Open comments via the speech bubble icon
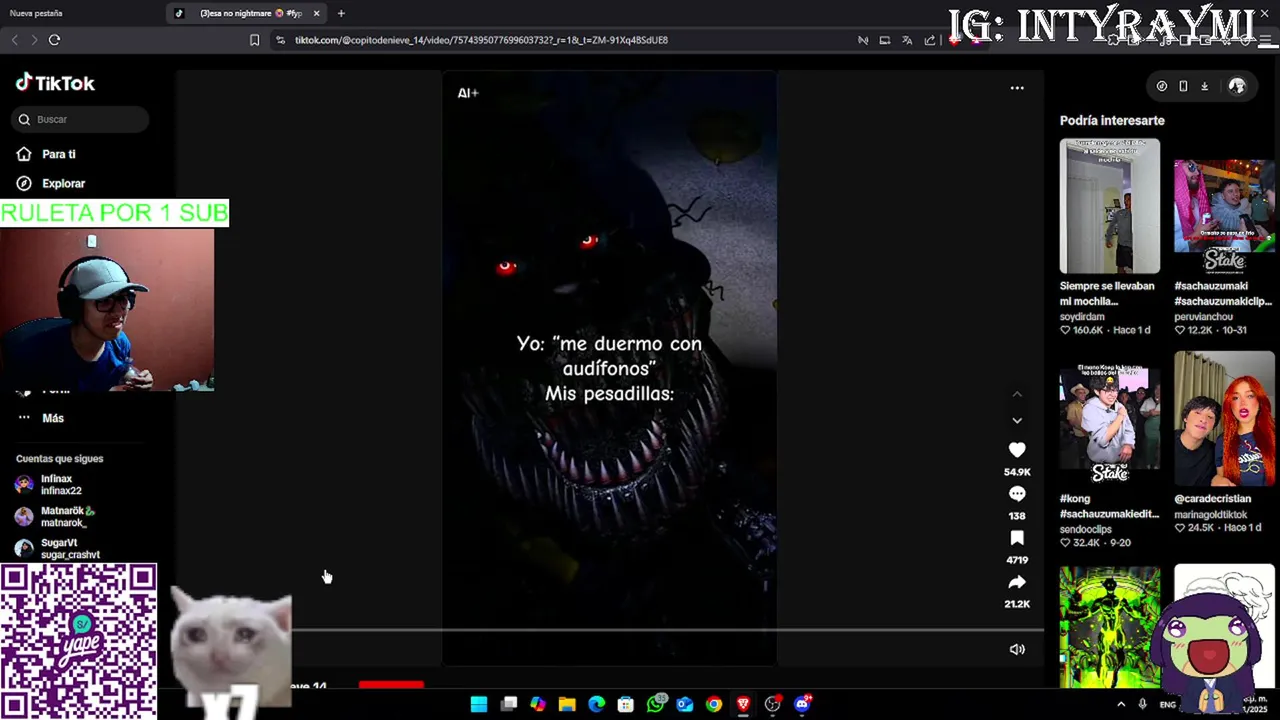This screenshot has height=720, width=1280. [x=1017, y=494]
